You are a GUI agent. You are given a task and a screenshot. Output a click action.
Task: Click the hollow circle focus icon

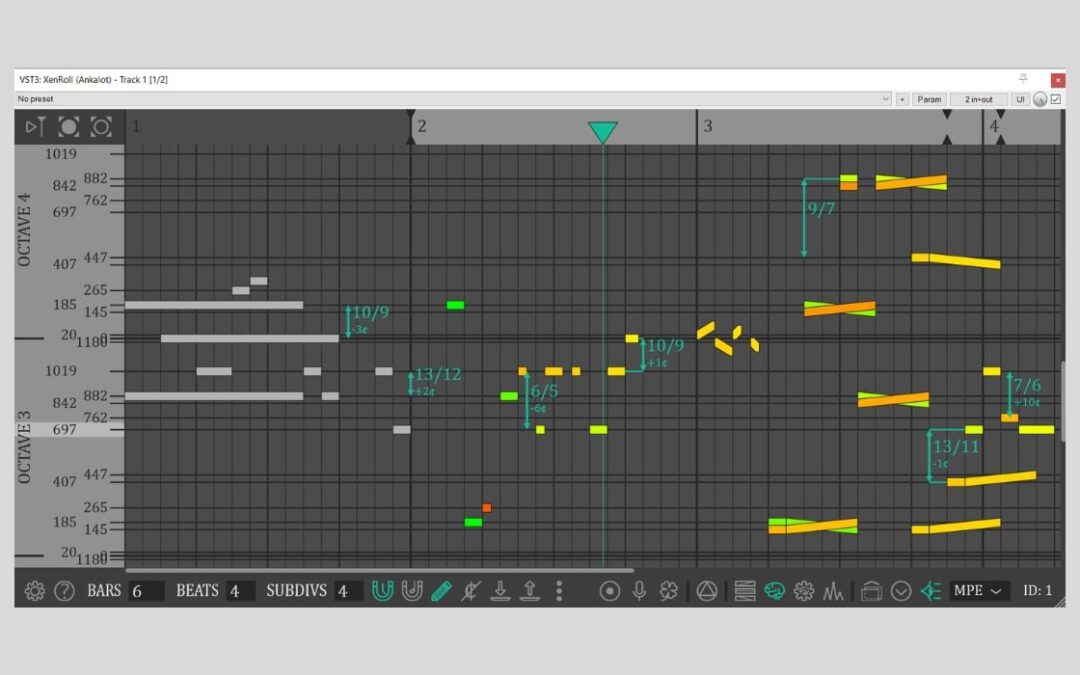coord(101,127)
